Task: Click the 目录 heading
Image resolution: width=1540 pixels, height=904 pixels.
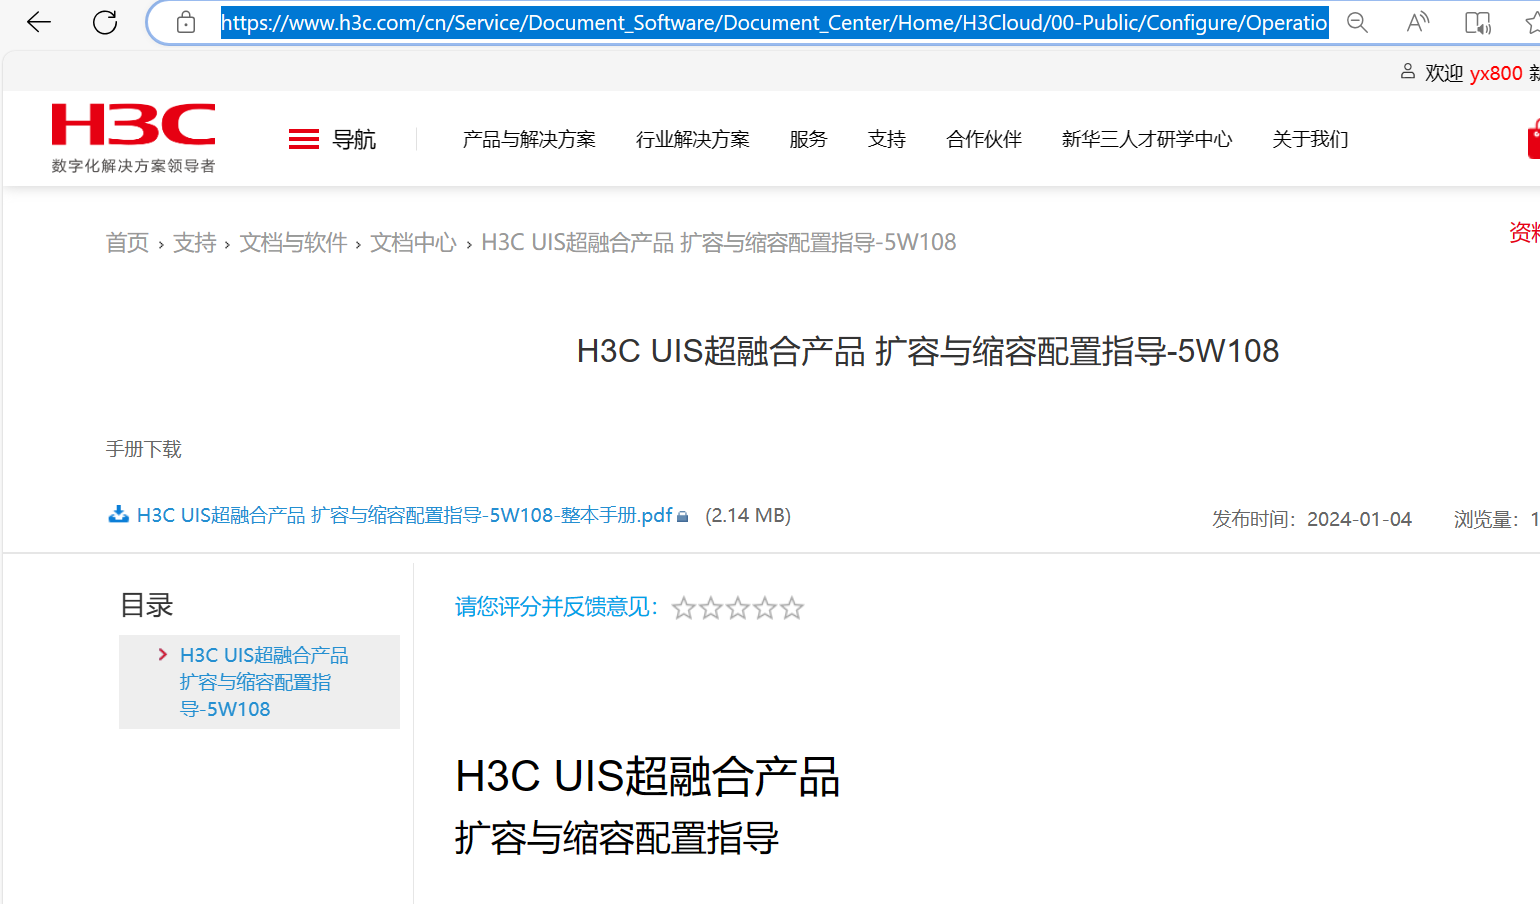Action: [147, 605]
